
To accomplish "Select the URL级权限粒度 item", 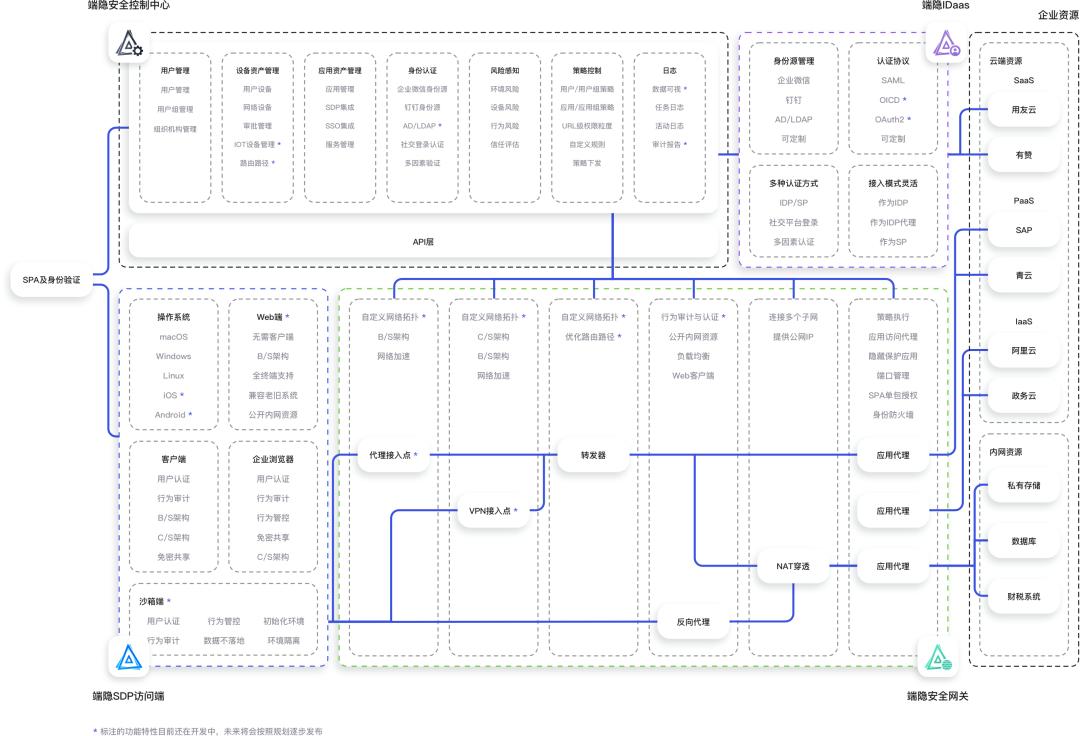I will pos(587,126).
